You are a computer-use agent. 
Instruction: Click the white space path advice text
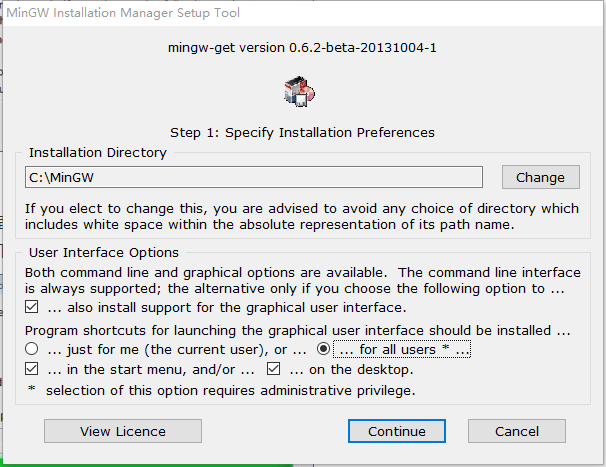pos(302,216)
